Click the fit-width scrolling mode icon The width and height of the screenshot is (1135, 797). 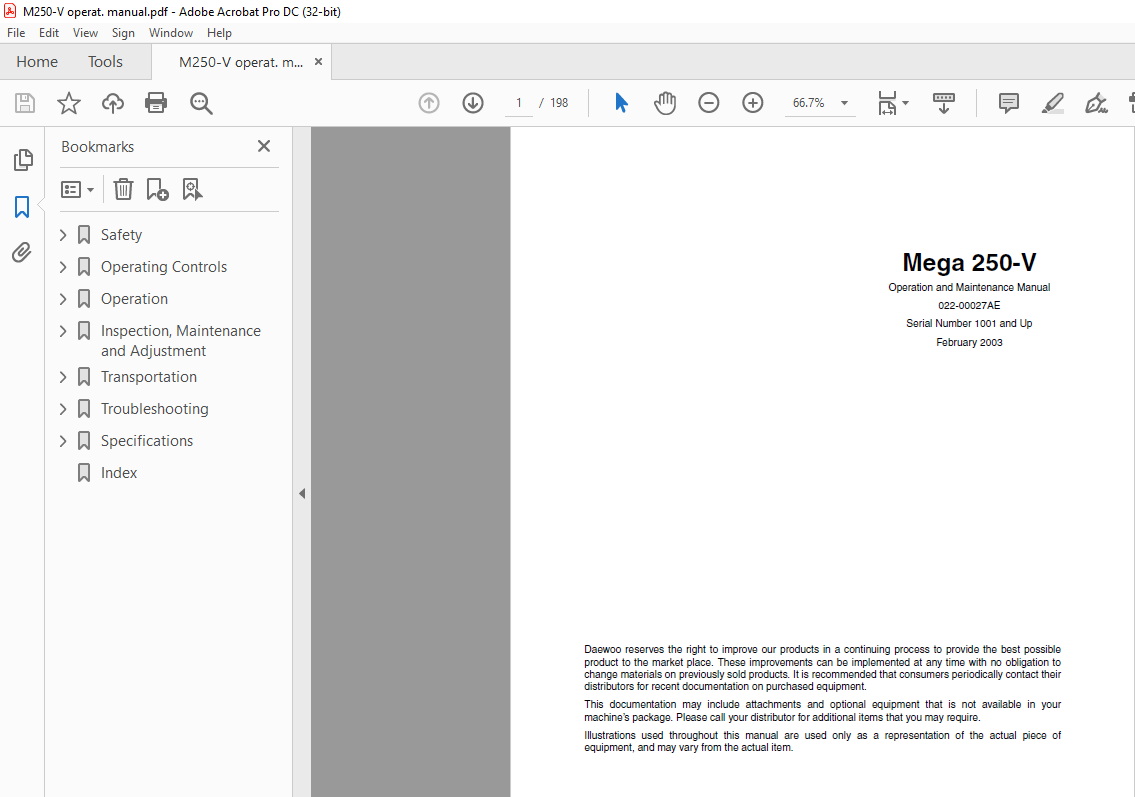pos(887,103)
